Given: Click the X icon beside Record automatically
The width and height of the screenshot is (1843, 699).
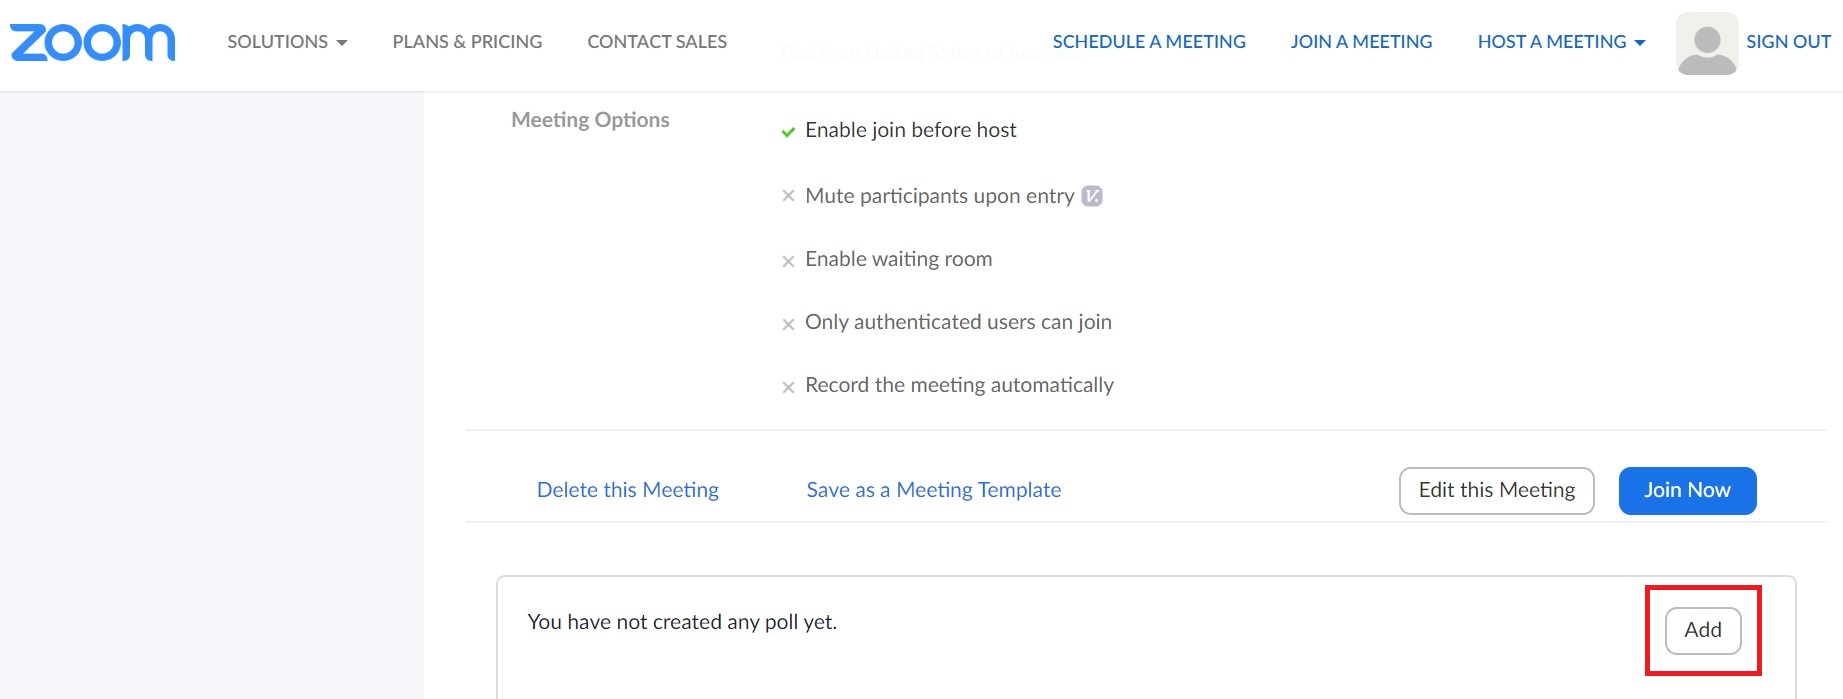Looking at the screenshot, I should point(788,387).
